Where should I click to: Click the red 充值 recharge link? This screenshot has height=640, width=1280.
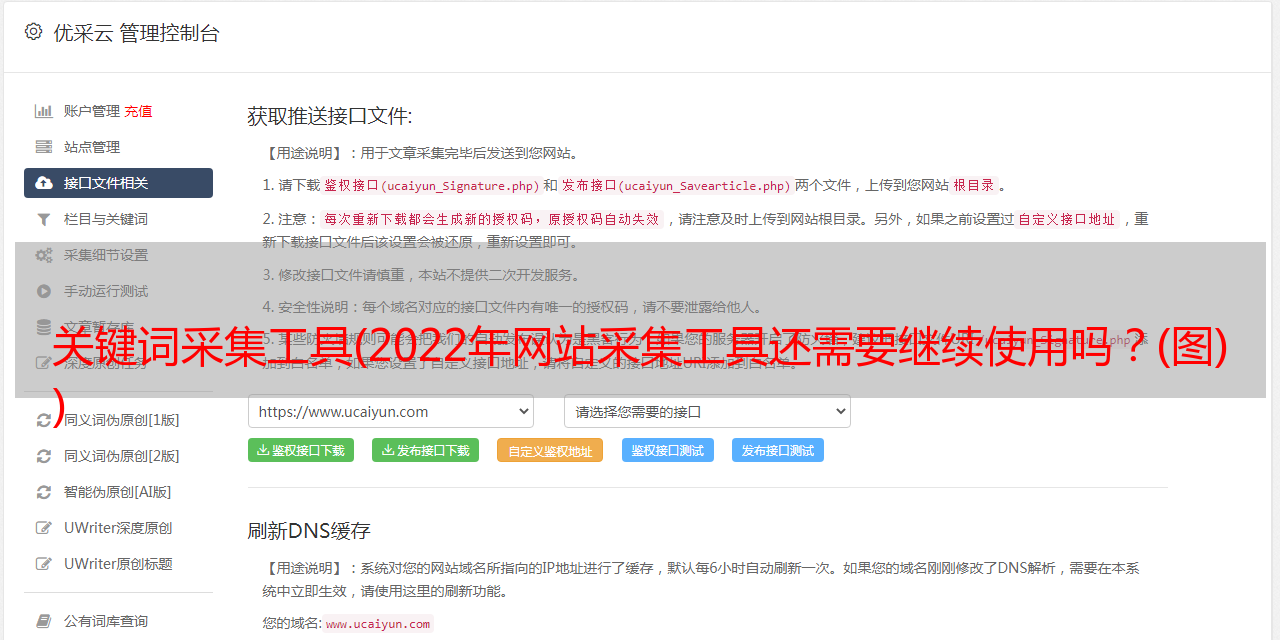(138, 111)
